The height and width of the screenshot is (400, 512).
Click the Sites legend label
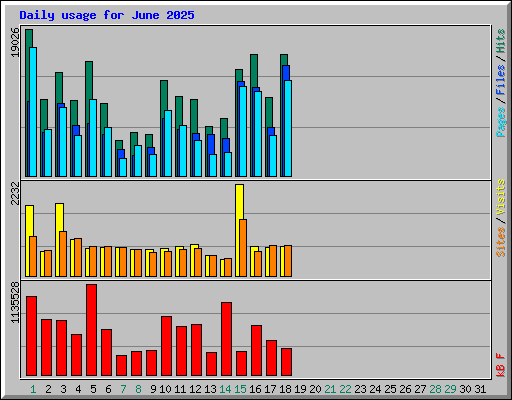tap(500, 242)
